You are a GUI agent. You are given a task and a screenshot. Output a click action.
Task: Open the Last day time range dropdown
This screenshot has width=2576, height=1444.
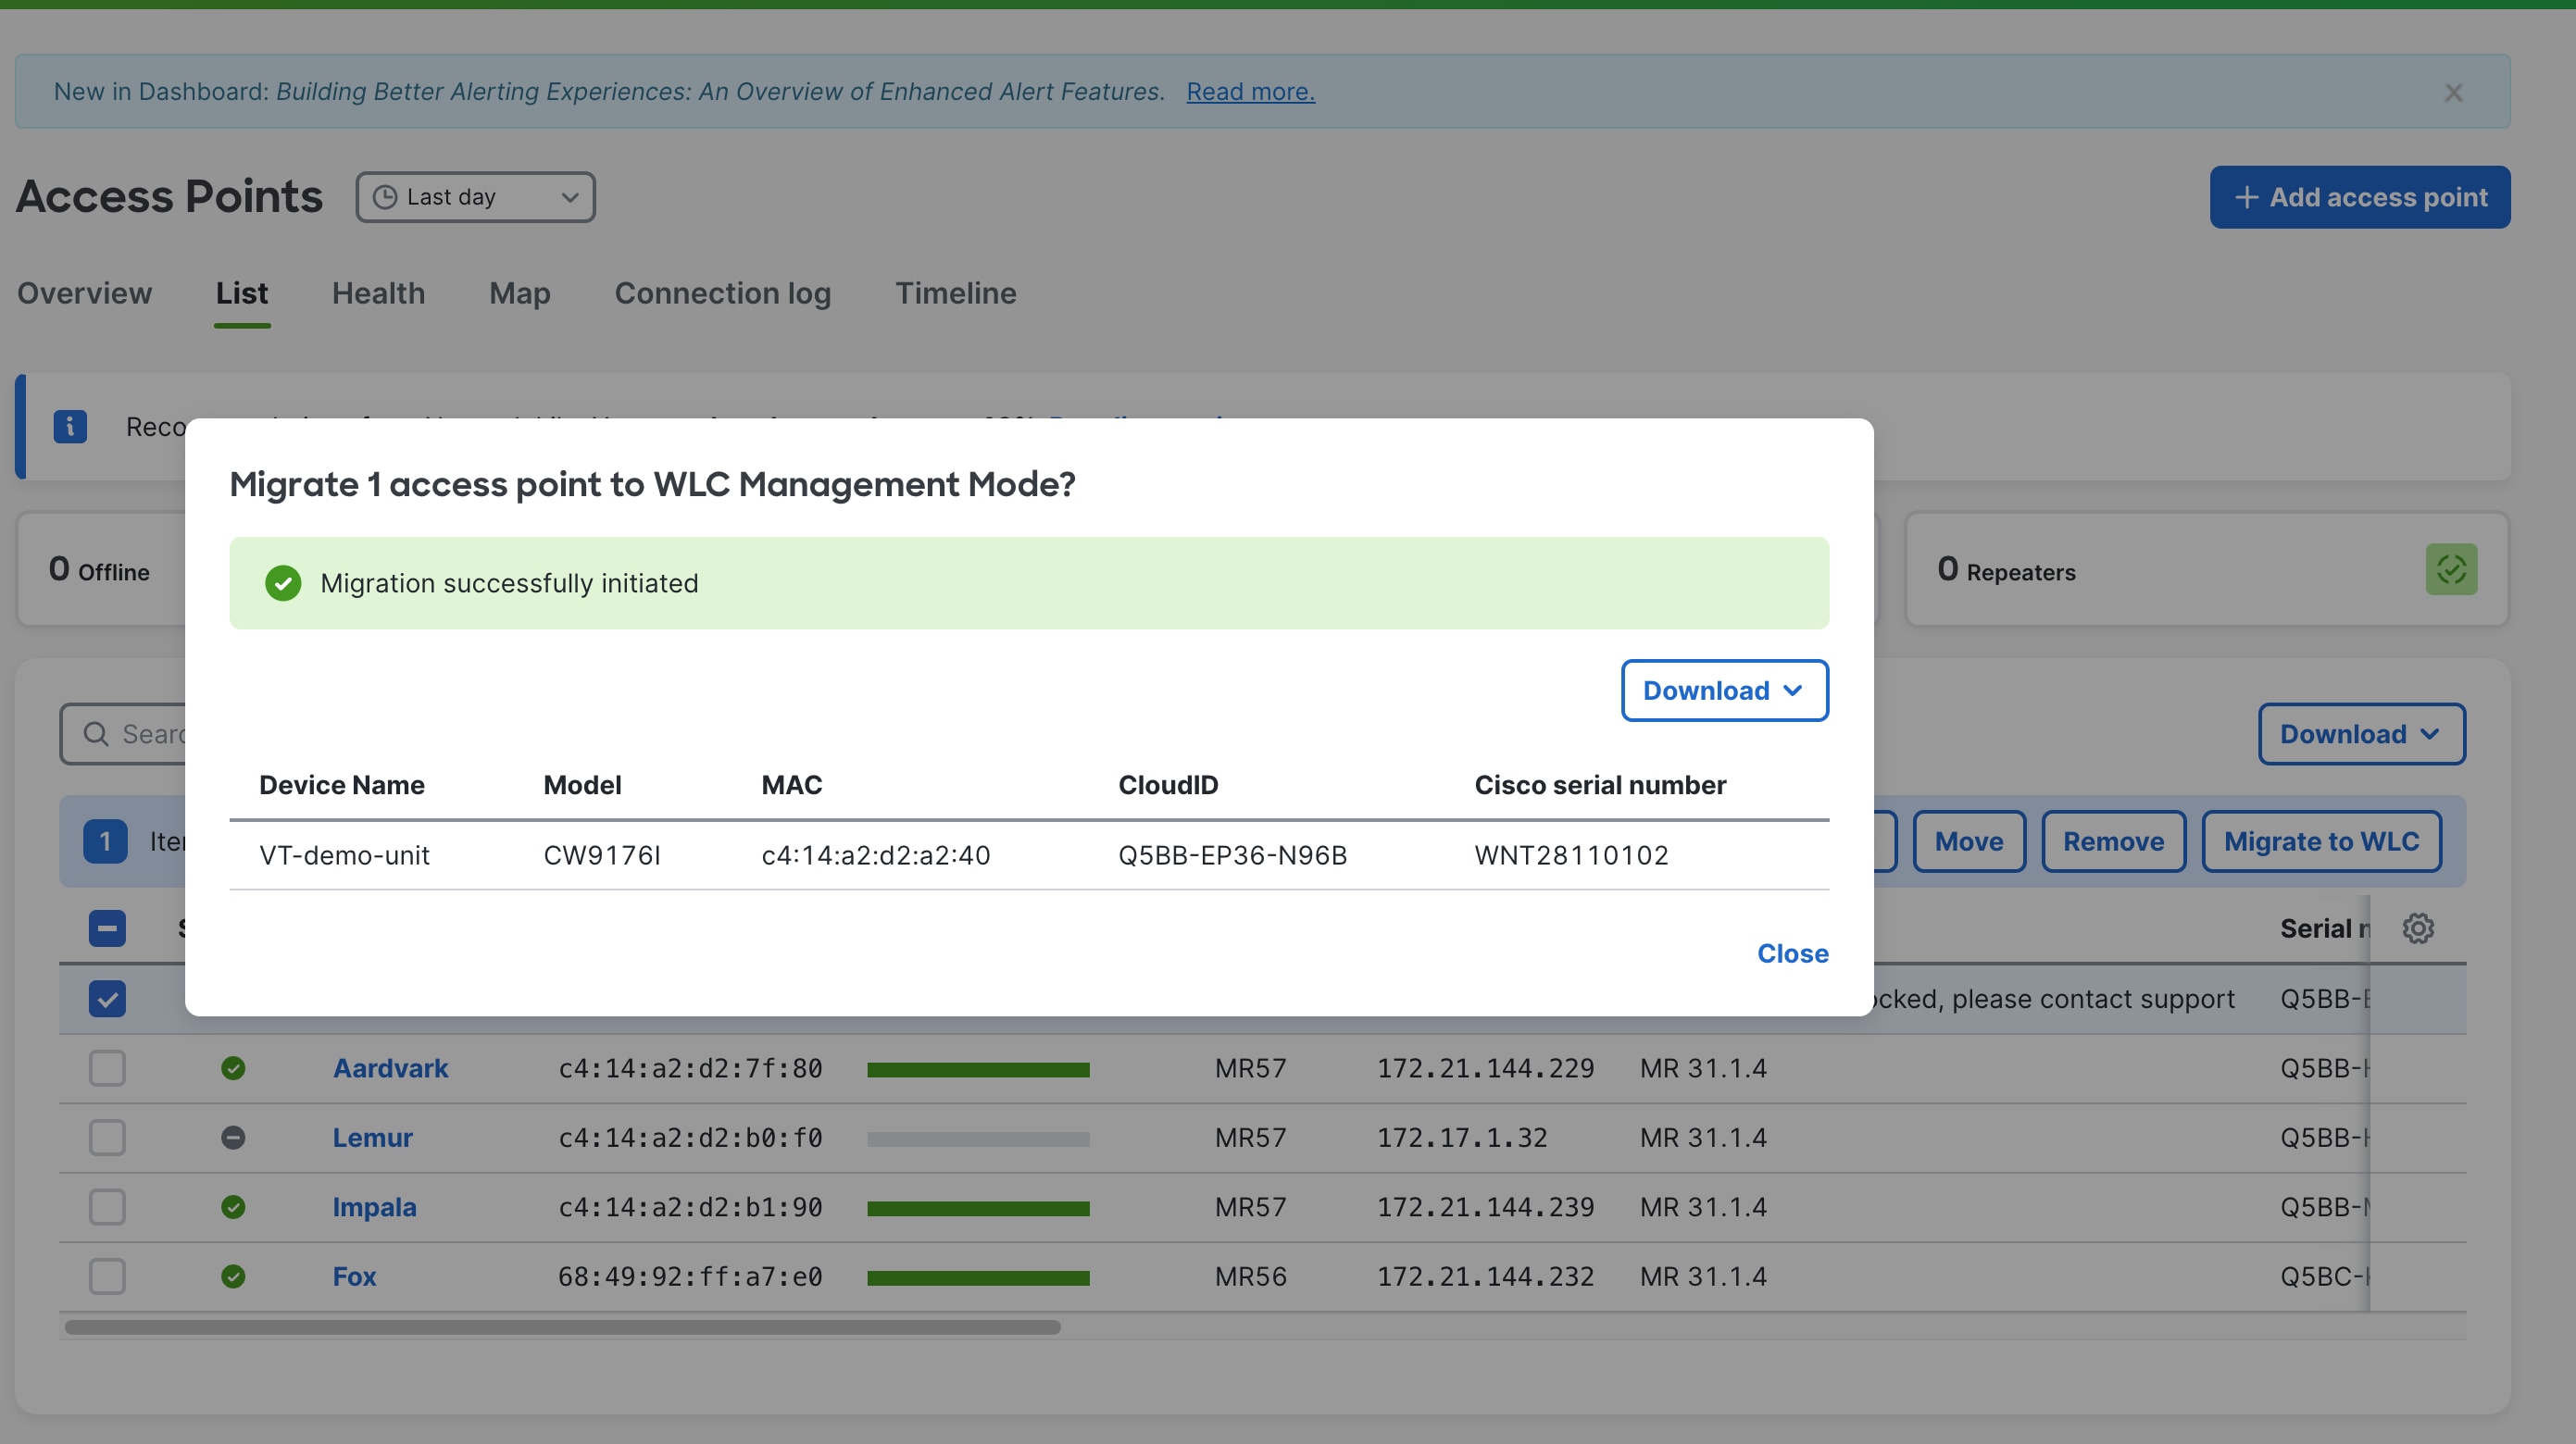(x=476, y=197)
